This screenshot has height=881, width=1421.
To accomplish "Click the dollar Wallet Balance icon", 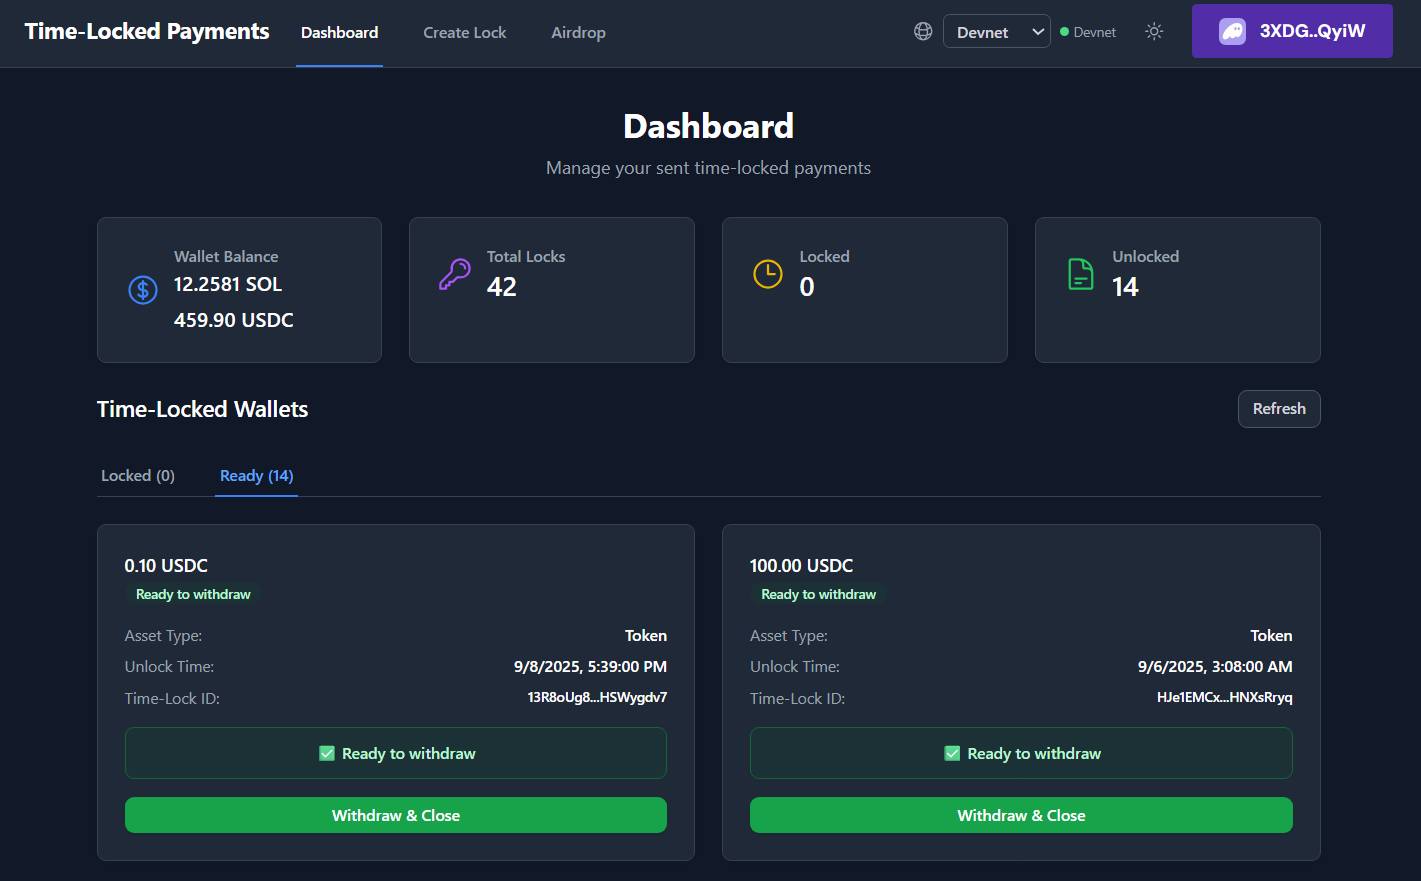I will (x=142, y=289).
